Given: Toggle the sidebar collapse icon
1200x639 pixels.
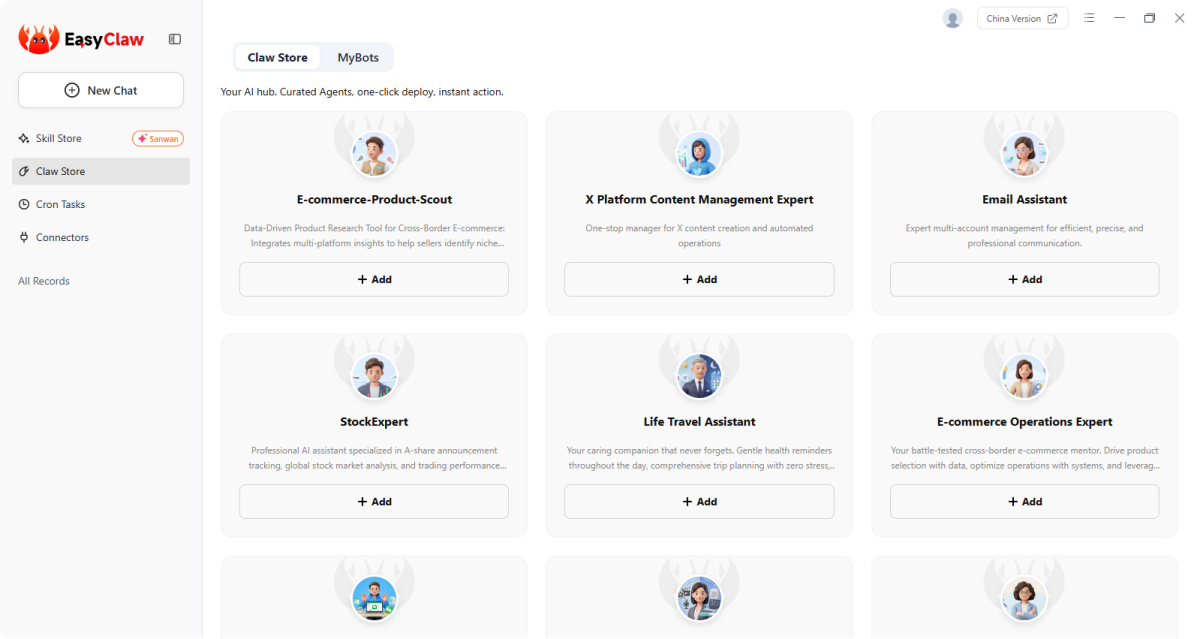Looking at the screenshot, I should (x=175, y=39).
